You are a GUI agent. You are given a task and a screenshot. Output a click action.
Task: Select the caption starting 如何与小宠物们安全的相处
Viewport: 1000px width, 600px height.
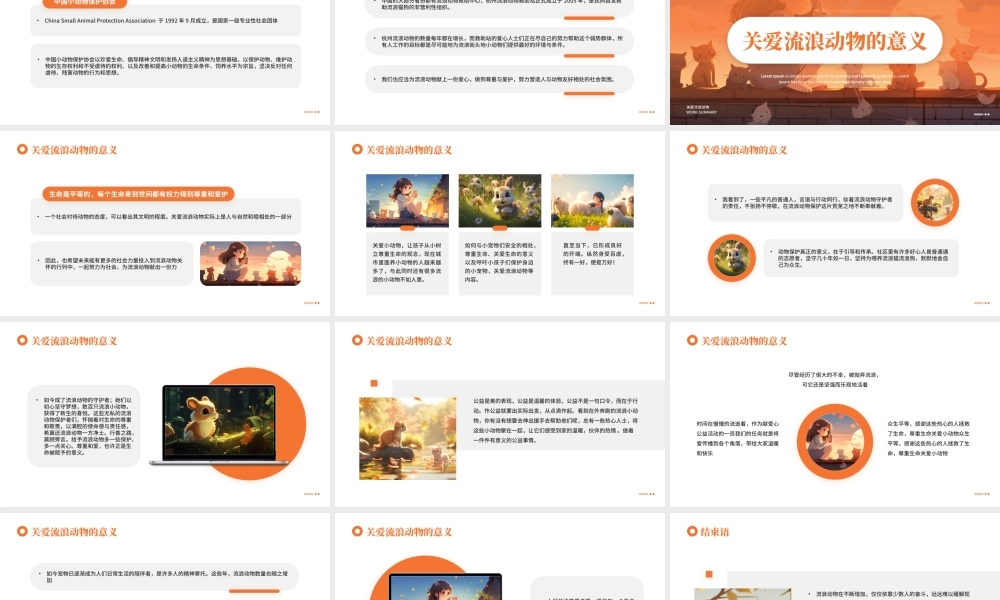(x=500, y=262)
